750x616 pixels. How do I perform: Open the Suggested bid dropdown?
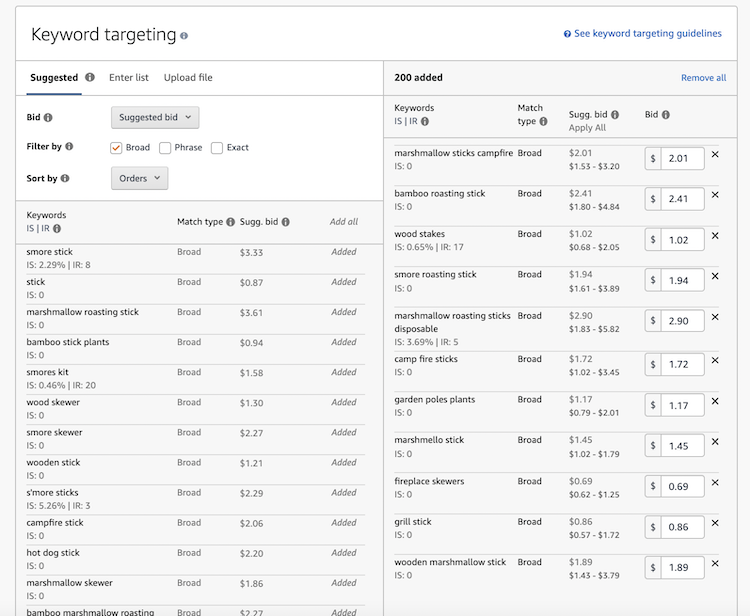point(155,117)
